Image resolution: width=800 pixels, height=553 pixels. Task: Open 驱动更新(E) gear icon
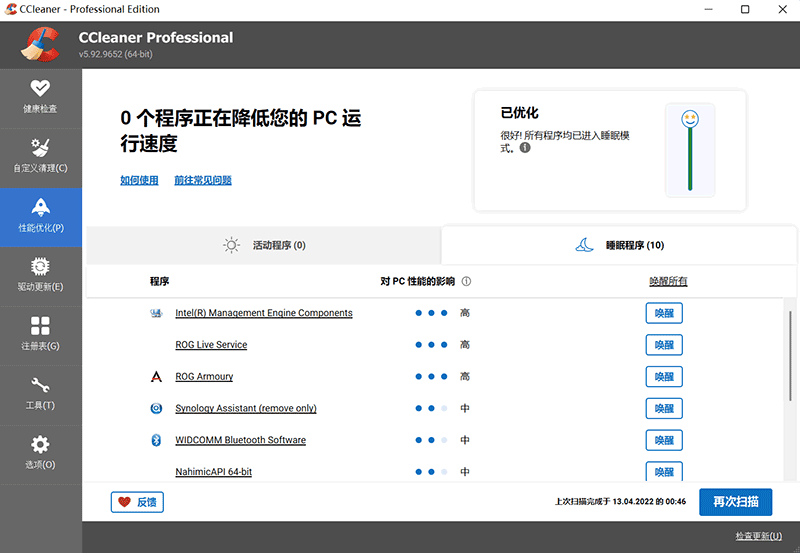[40, 267]
